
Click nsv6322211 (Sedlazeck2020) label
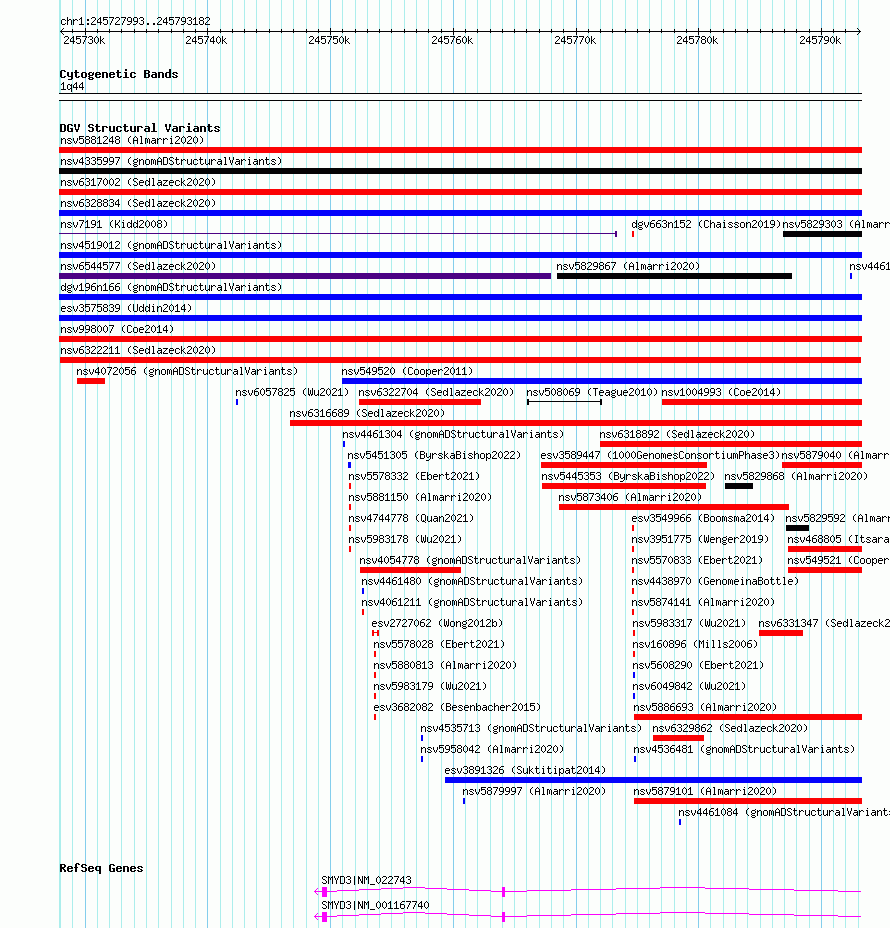138,350
